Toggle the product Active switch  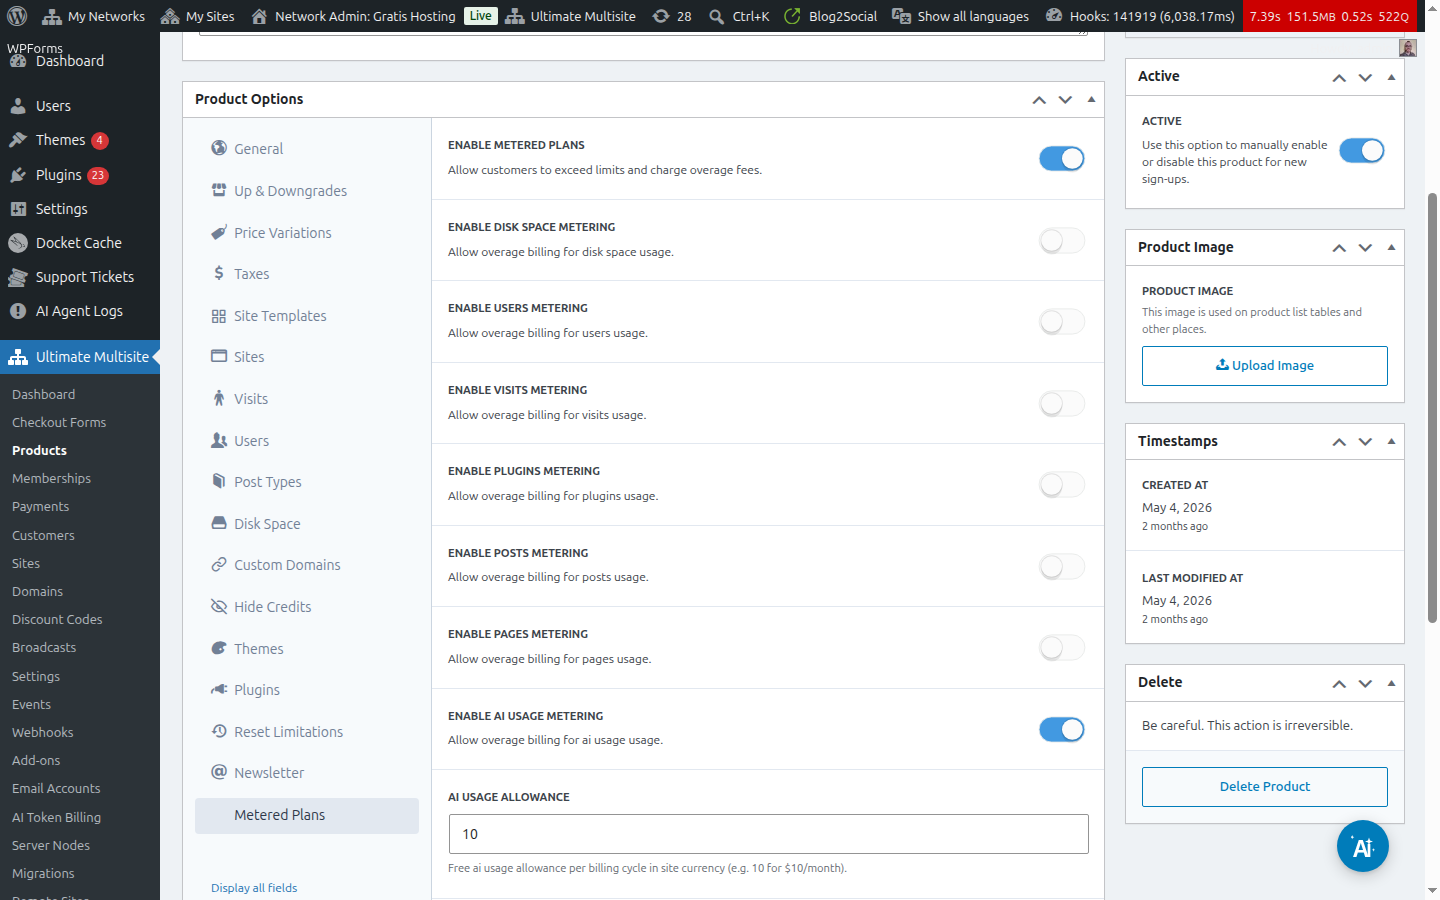(x=1362, y=151)
